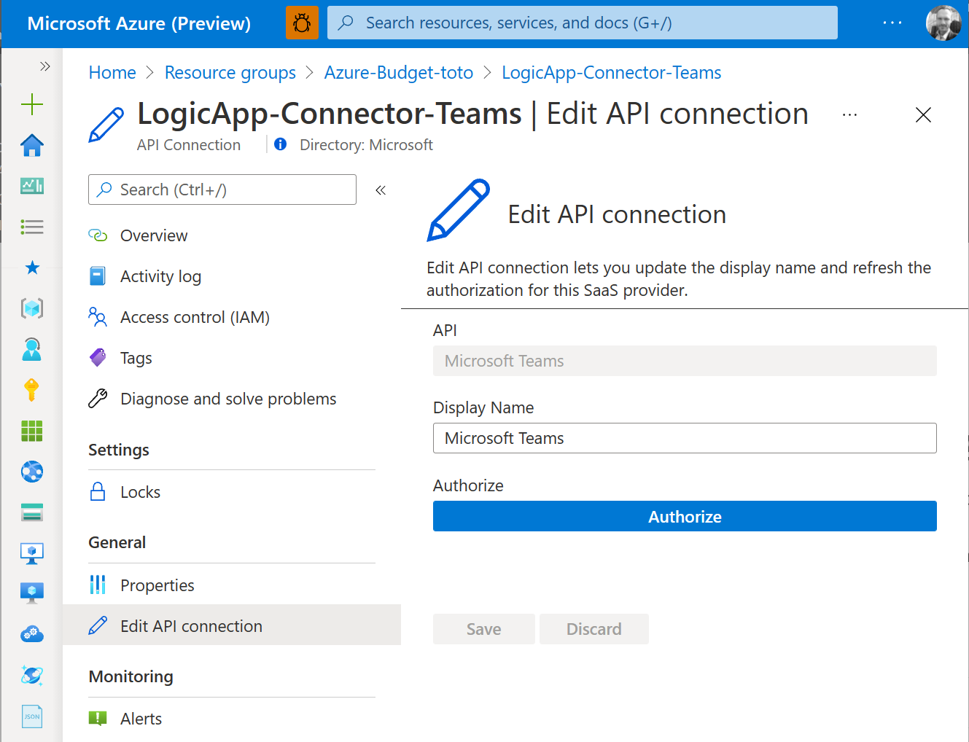969x742 pixels.
Task: Open the Home icon in the sidebar
Action: tap(32, 145)
